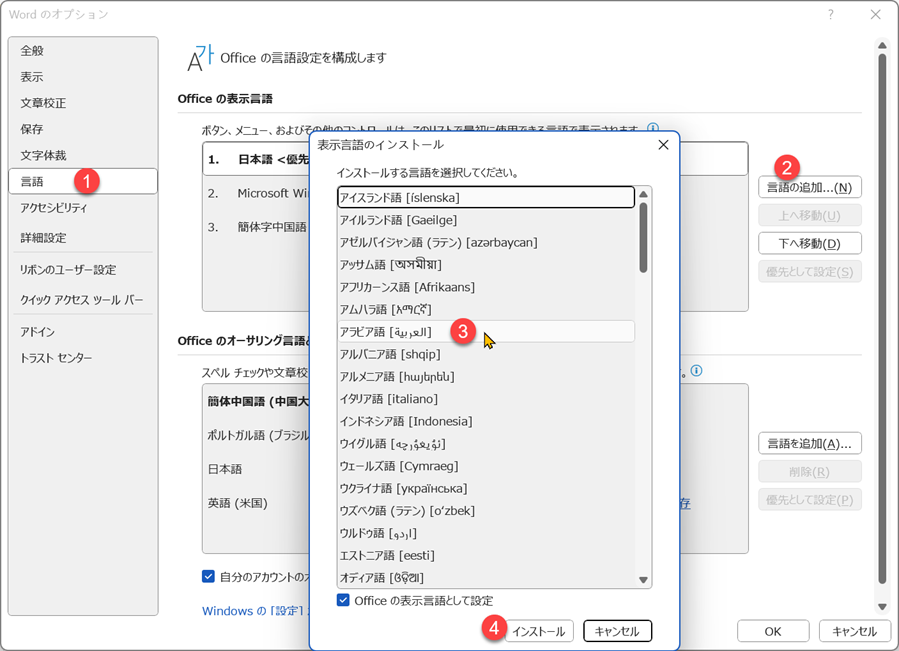Select アルメニア語 in the list
The image size is (899, 651).
tap(486, 376)
